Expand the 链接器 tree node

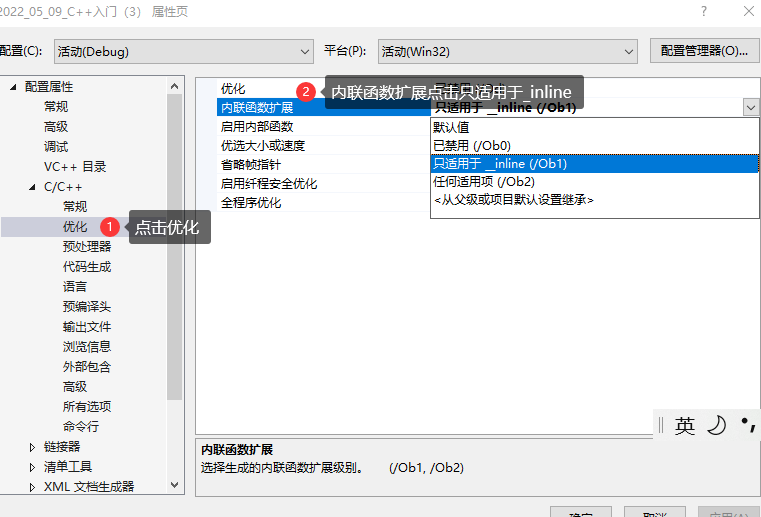click(33, 447)
